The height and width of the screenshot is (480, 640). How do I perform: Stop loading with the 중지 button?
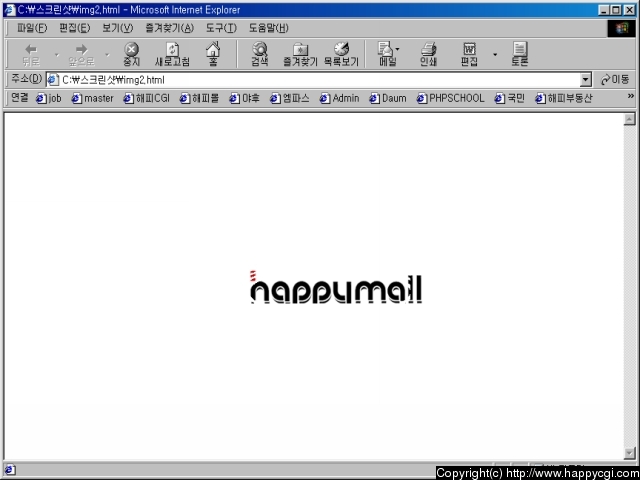click(131, 54)
